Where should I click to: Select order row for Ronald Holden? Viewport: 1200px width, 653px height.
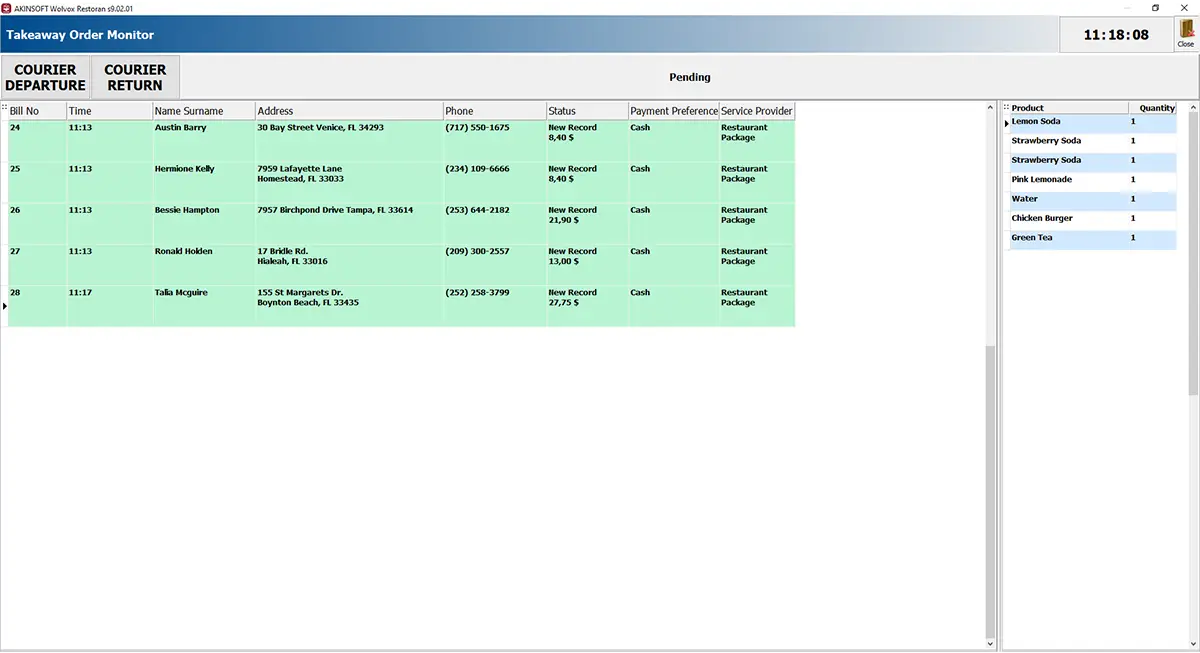pos(401,265)
